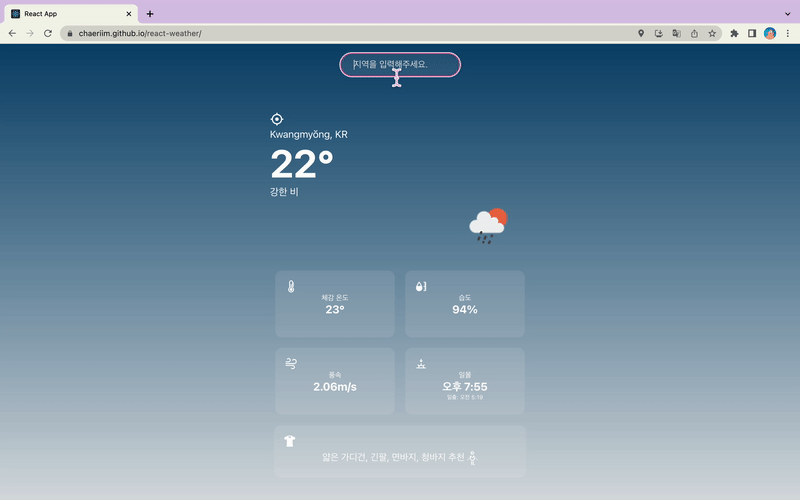Click the thermometer icon in feels-like card
Screen dimensions: 800x500
click(x=291, y=286)
